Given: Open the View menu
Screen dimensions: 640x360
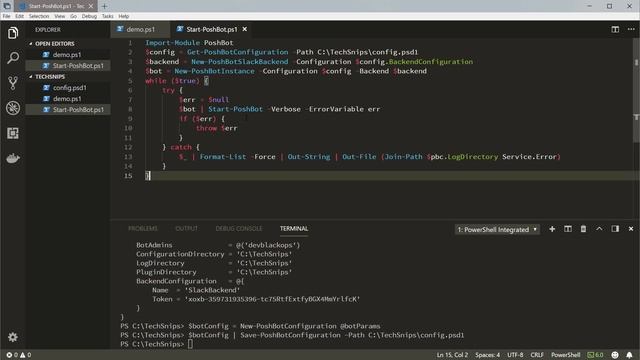Looking at the screenshot, I should click(x=60, y=16).
